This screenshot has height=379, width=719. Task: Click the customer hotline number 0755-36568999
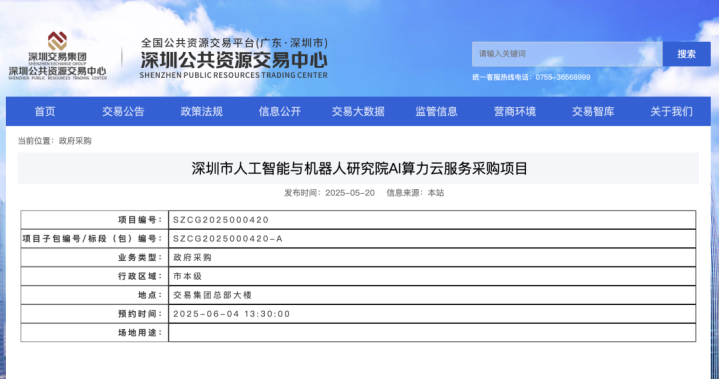tap(563, 77)
